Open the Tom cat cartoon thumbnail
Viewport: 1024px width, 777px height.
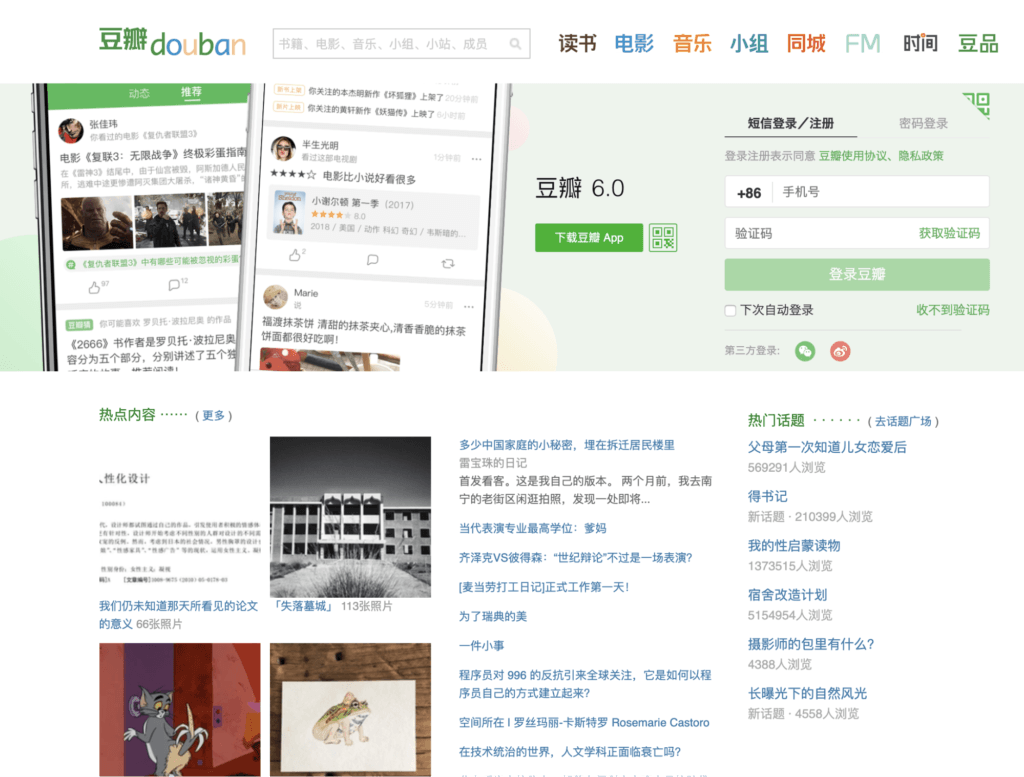tap(180, 710)
